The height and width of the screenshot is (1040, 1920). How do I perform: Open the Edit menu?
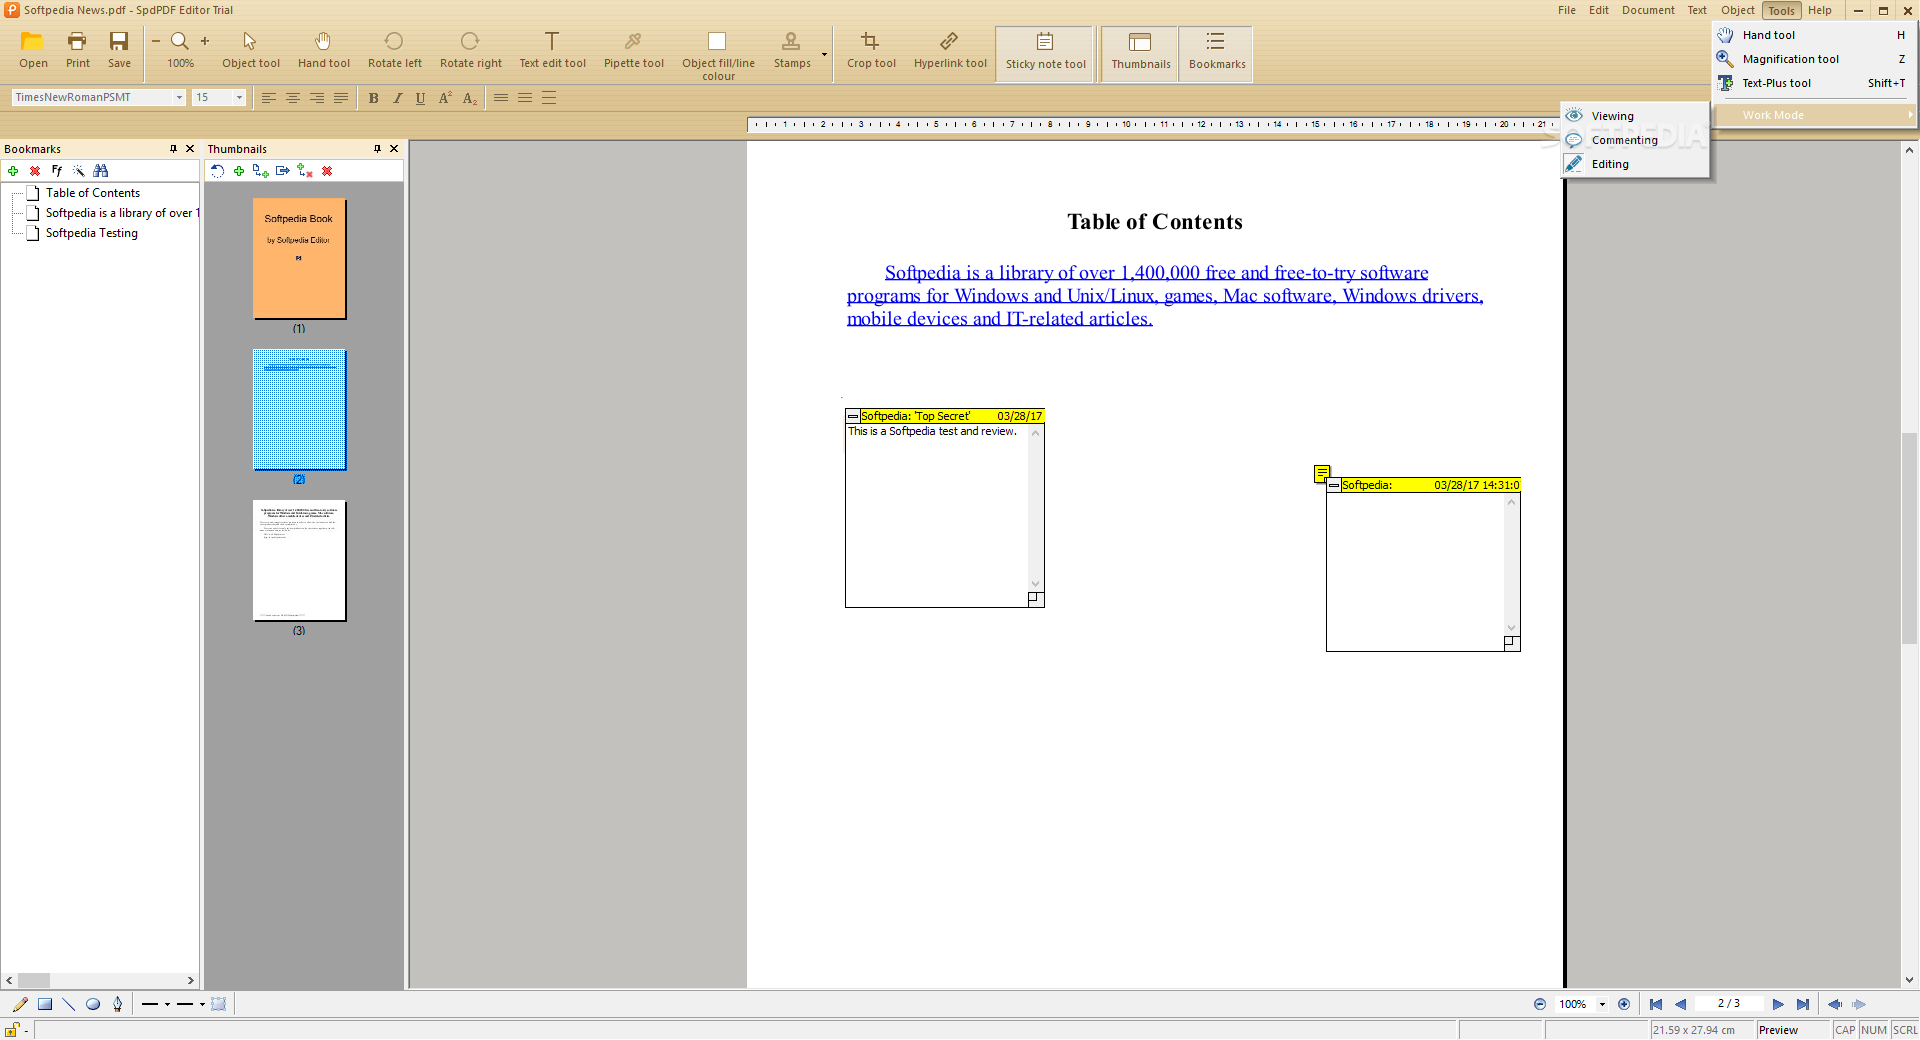tap(1599, 10)
